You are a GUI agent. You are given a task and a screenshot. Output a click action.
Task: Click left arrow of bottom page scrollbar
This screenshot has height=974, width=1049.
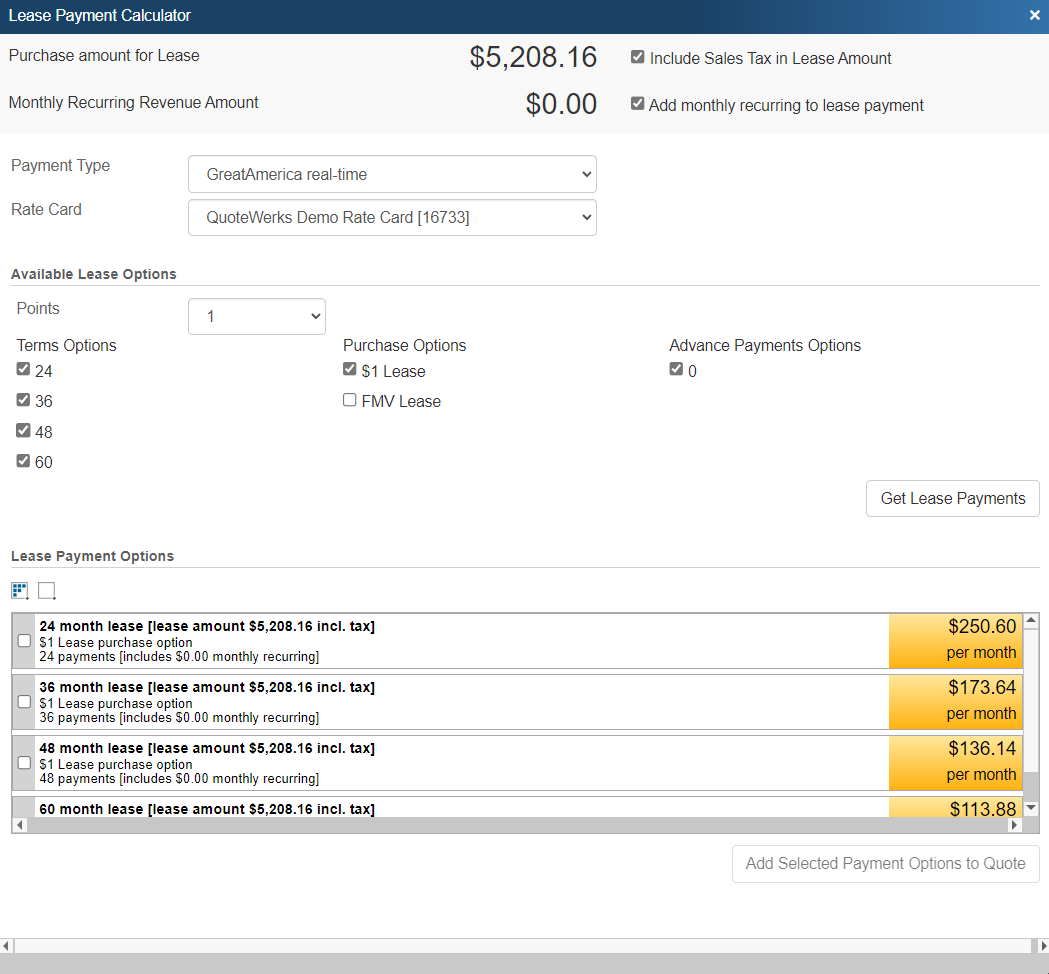[7, 946]
